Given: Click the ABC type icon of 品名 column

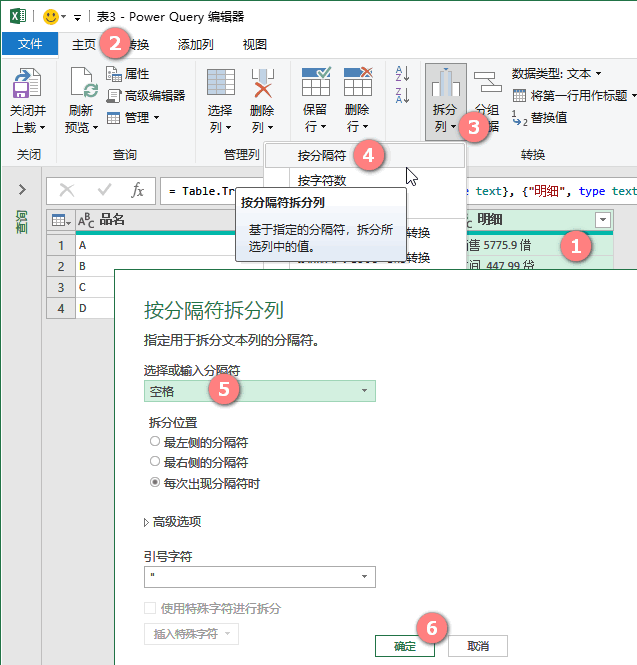Looking at the screenshot, I should (86, 220).
